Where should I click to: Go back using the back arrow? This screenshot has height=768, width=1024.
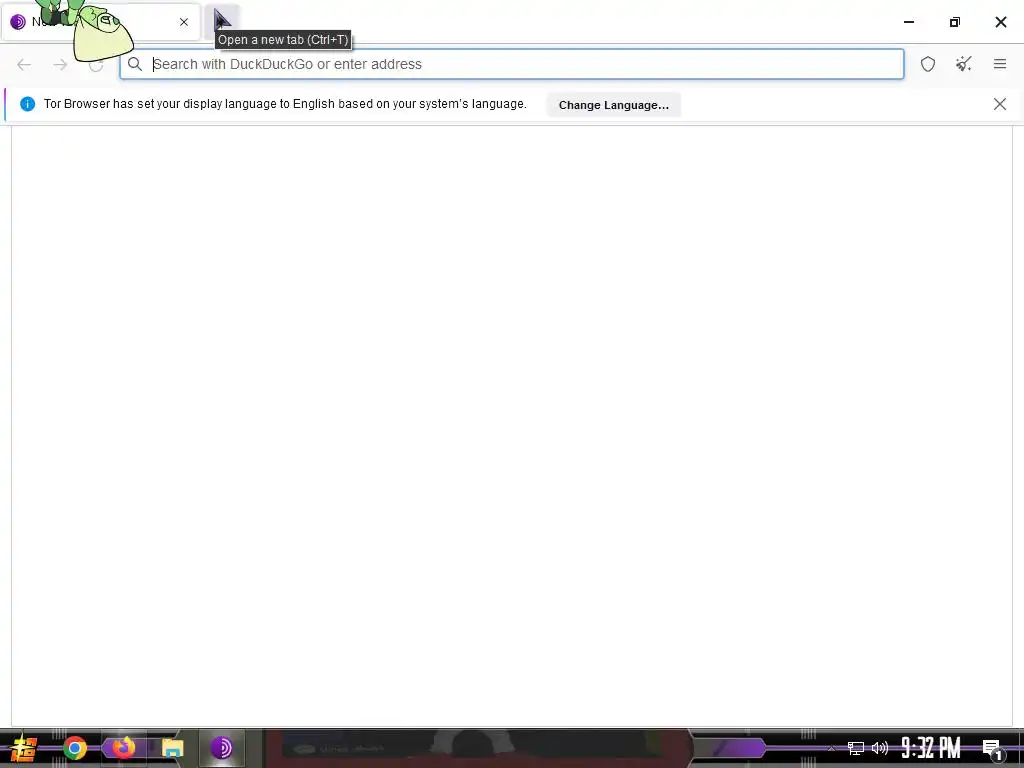[x=24, y=64]
